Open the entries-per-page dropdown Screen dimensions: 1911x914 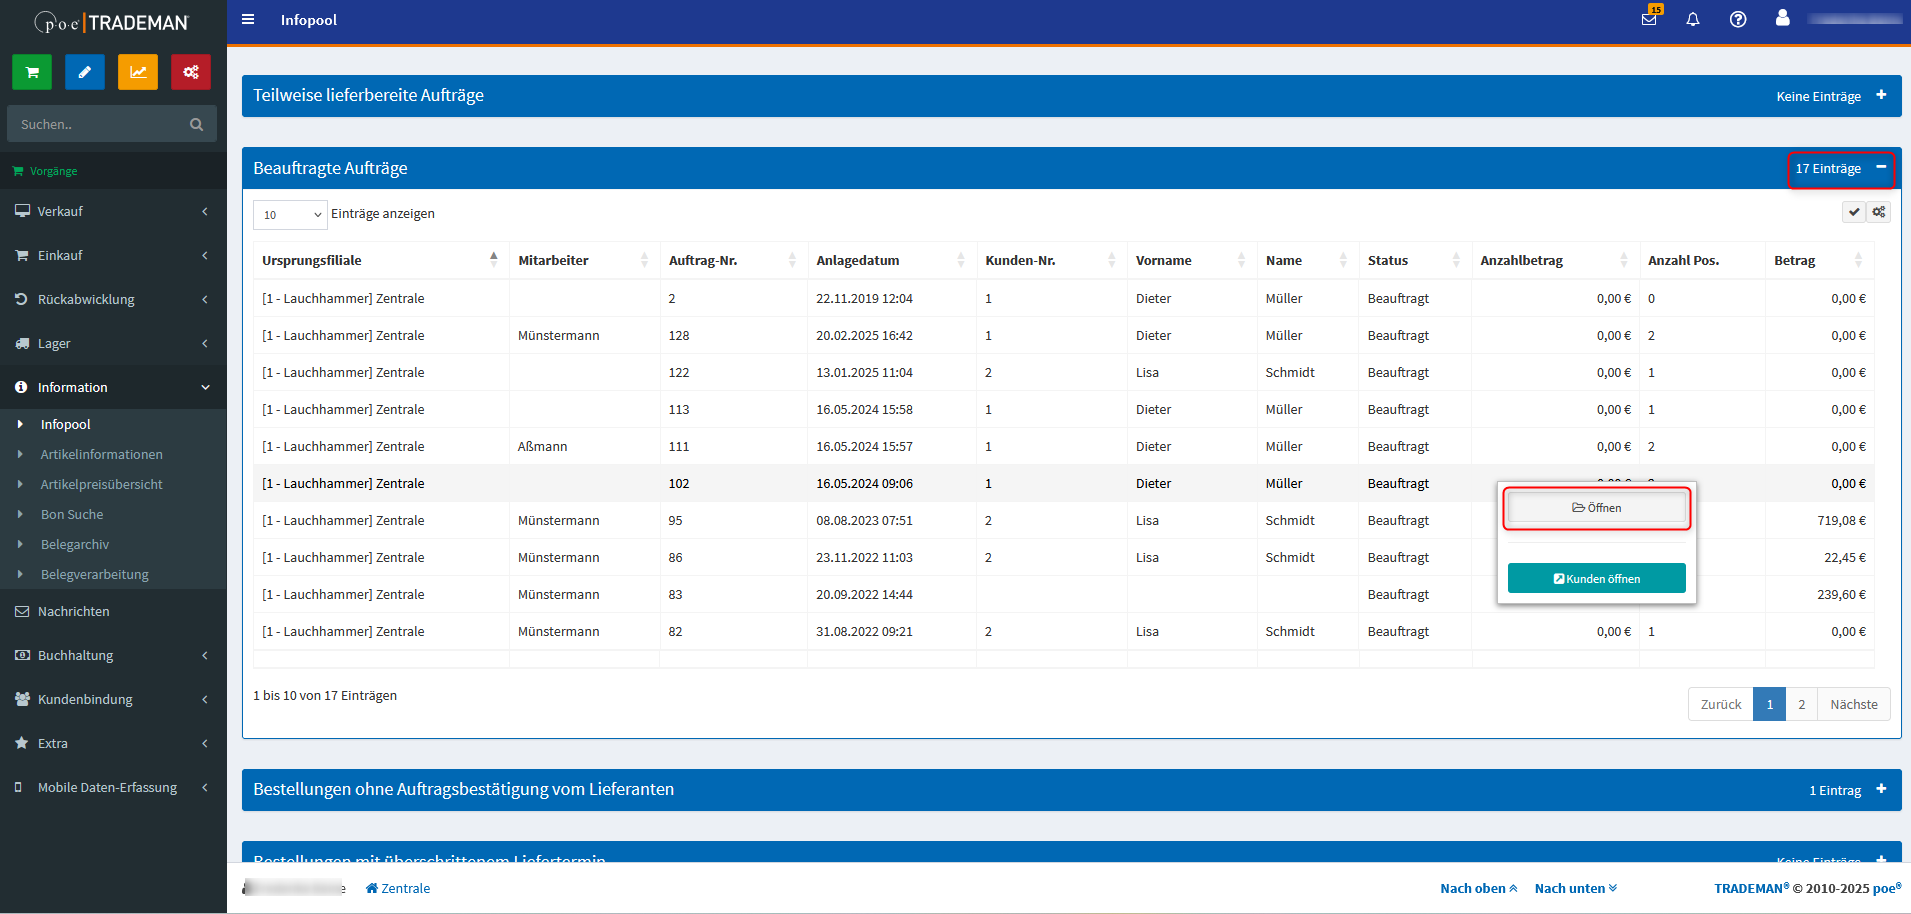290,215
